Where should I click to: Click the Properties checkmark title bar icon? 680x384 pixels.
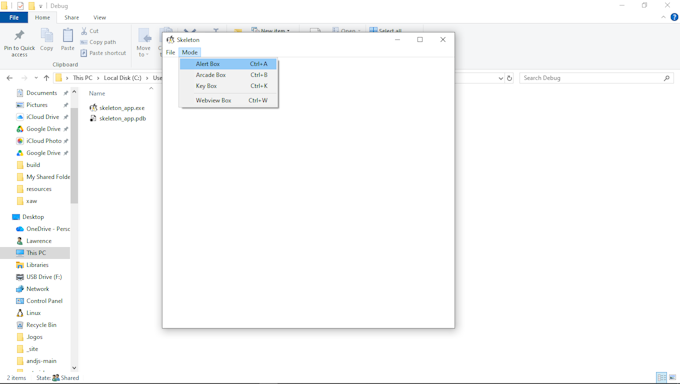pos(20,6)
